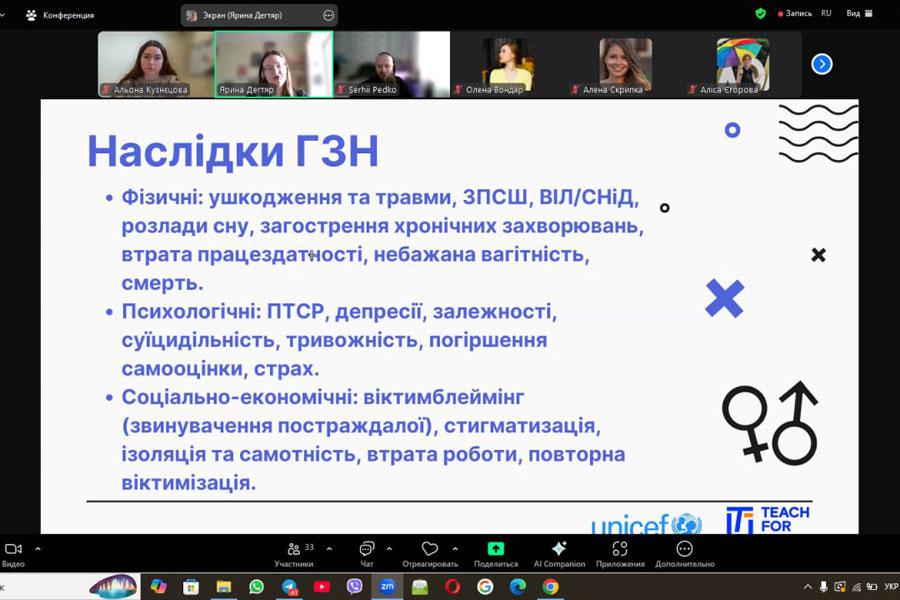900x600 pixels.
Task: Open Telegram from the Windows taskbar
Action: (x=289, y=587)
